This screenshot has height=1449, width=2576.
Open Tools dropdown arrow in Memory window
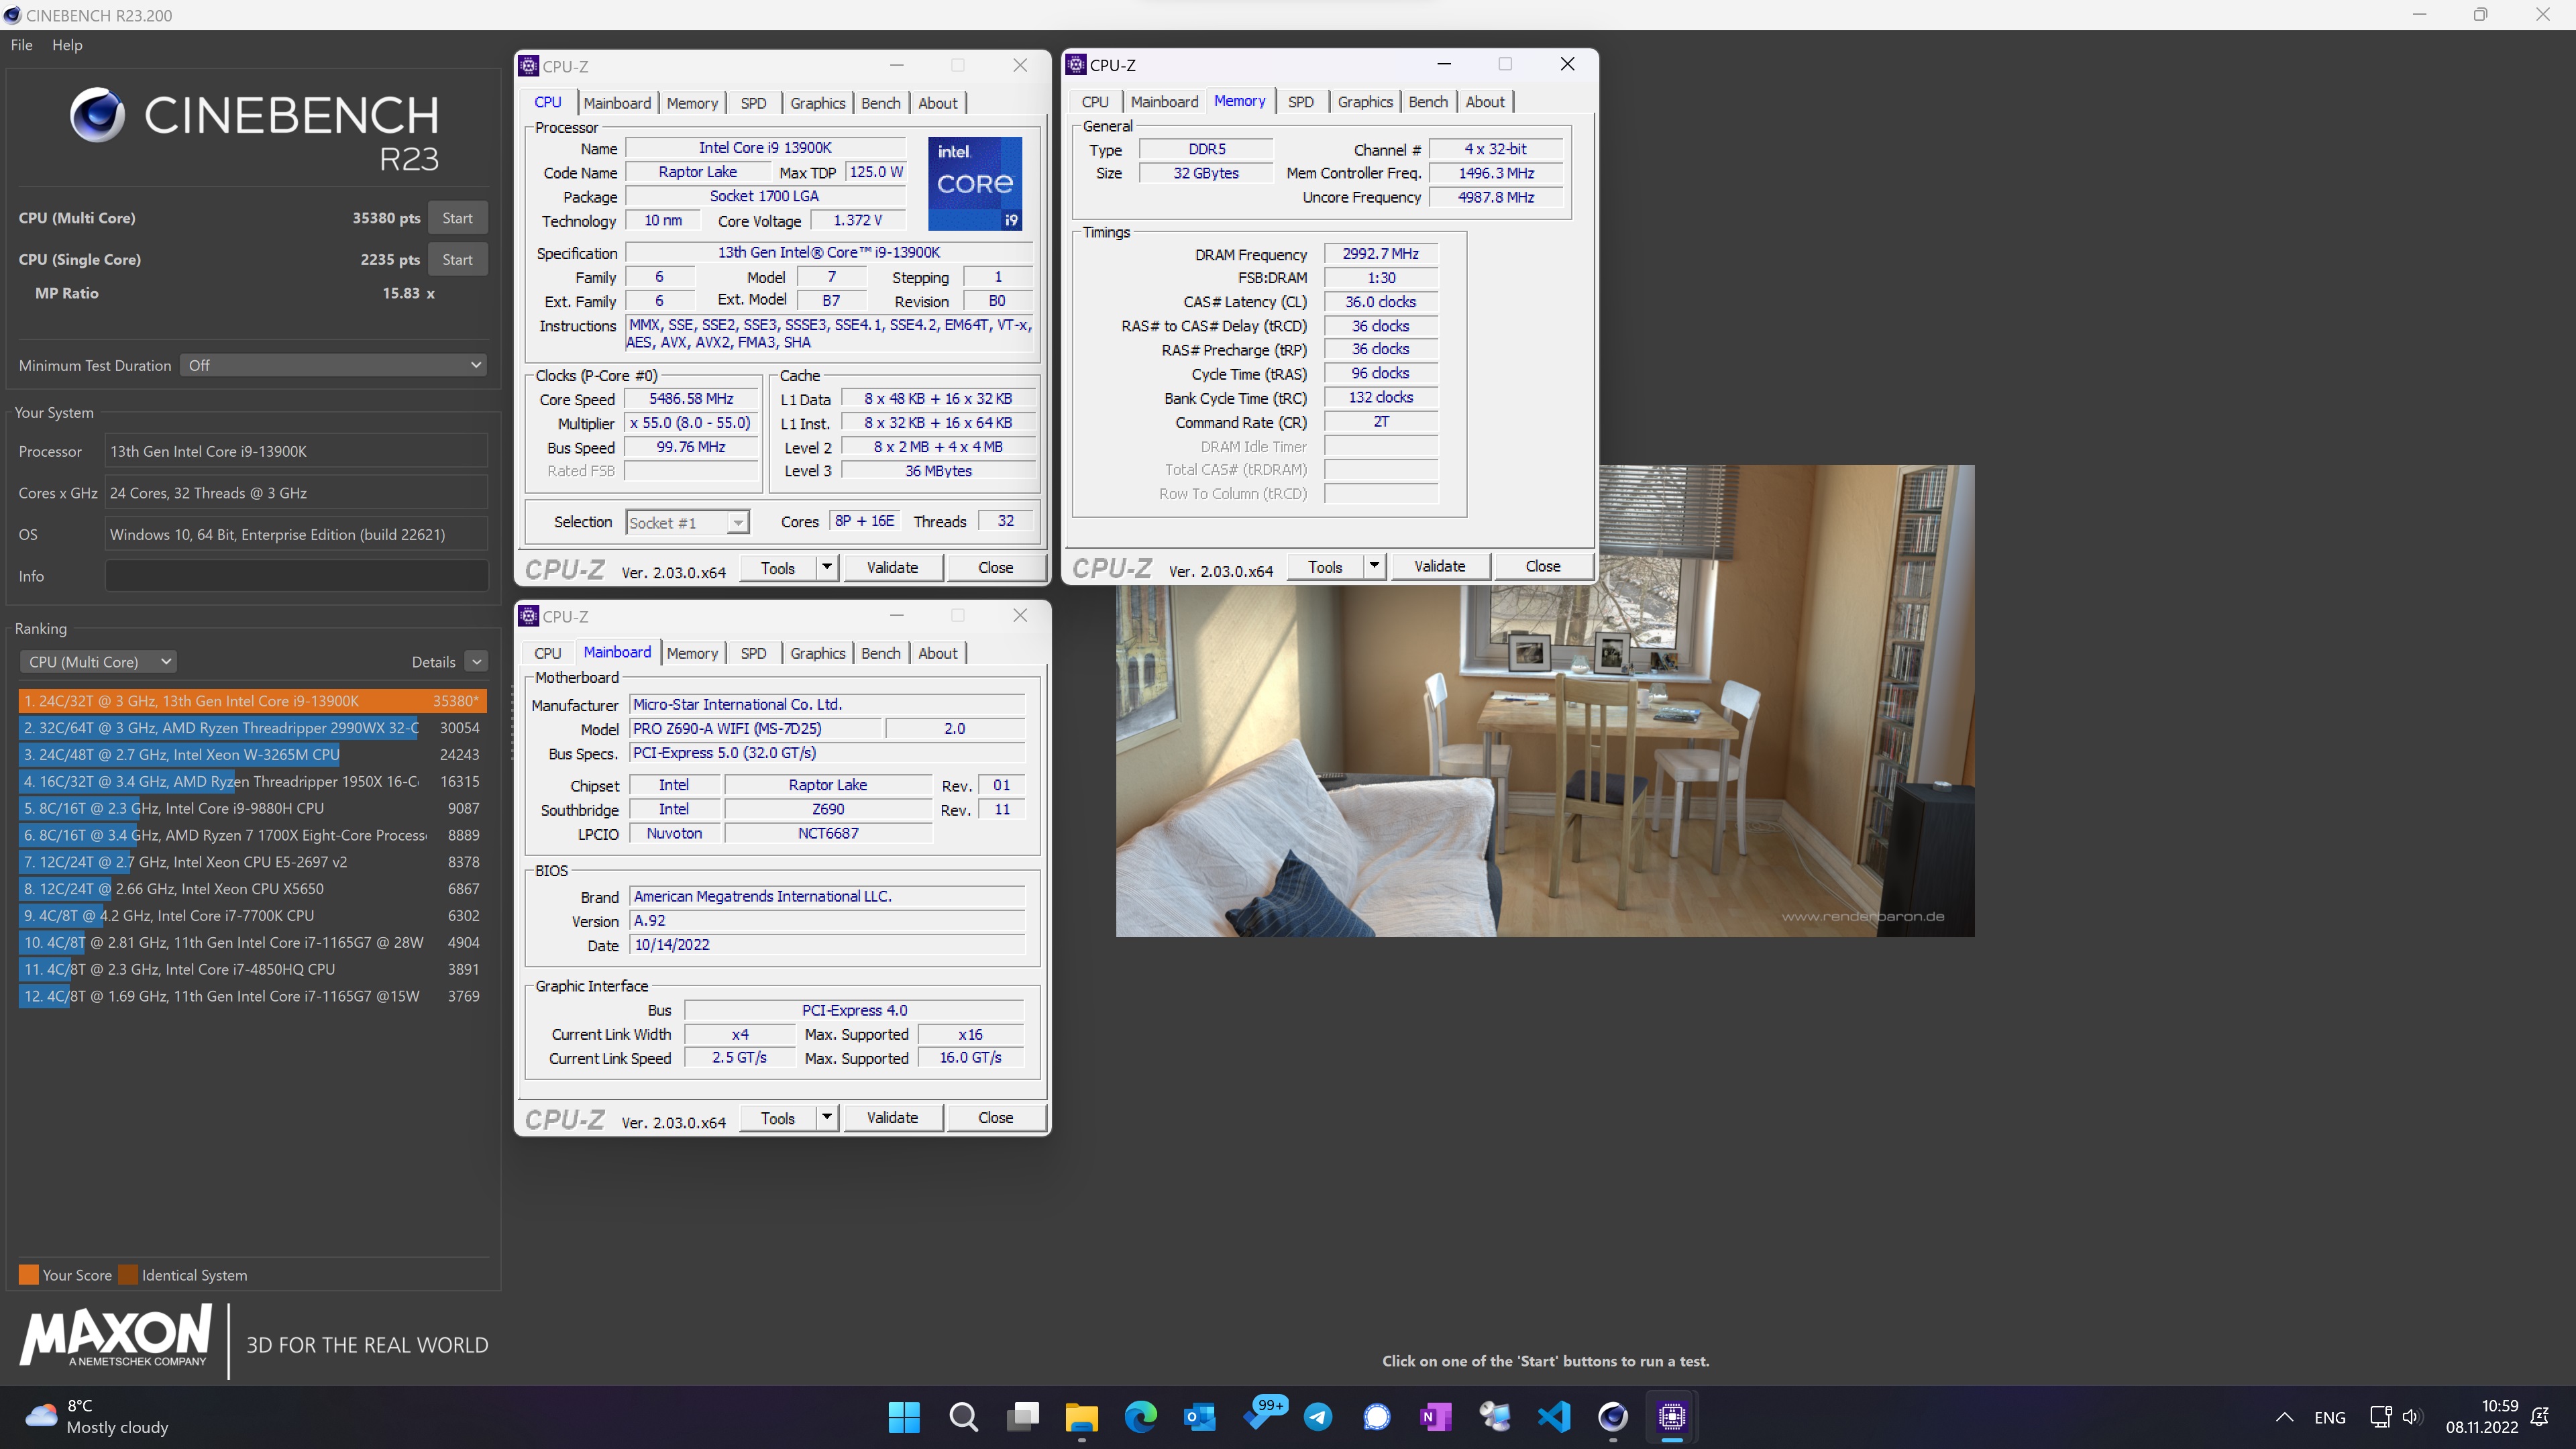click(1374, 566)
